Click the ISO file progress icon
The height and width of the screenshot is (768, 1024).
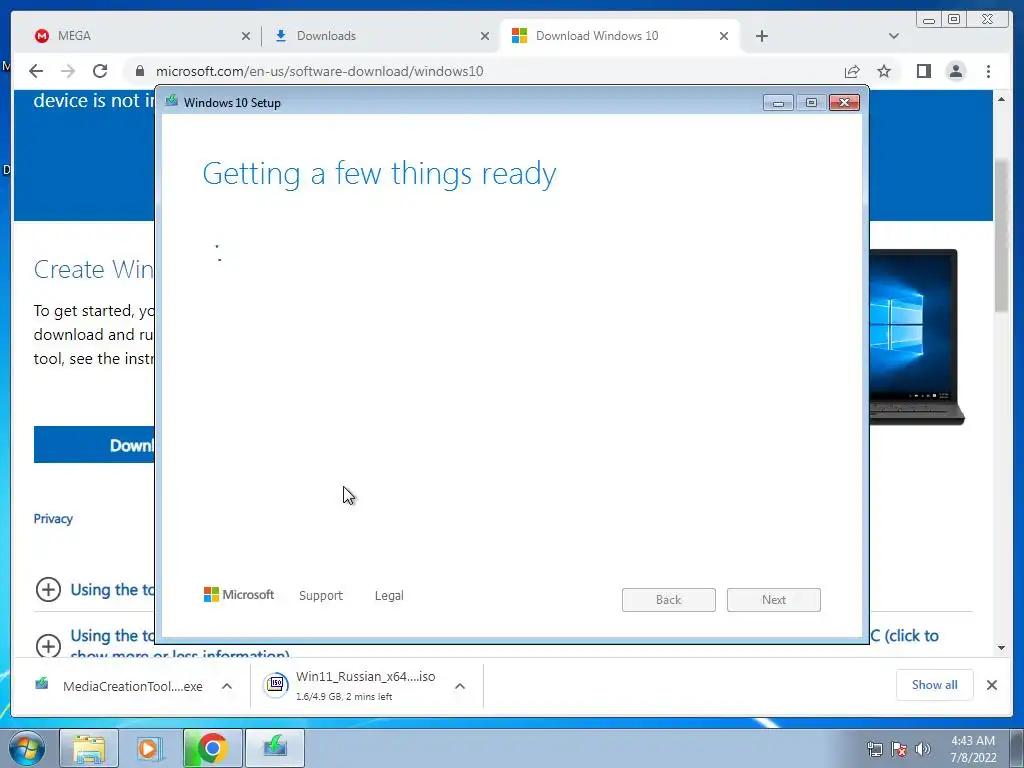coord(276,685)
